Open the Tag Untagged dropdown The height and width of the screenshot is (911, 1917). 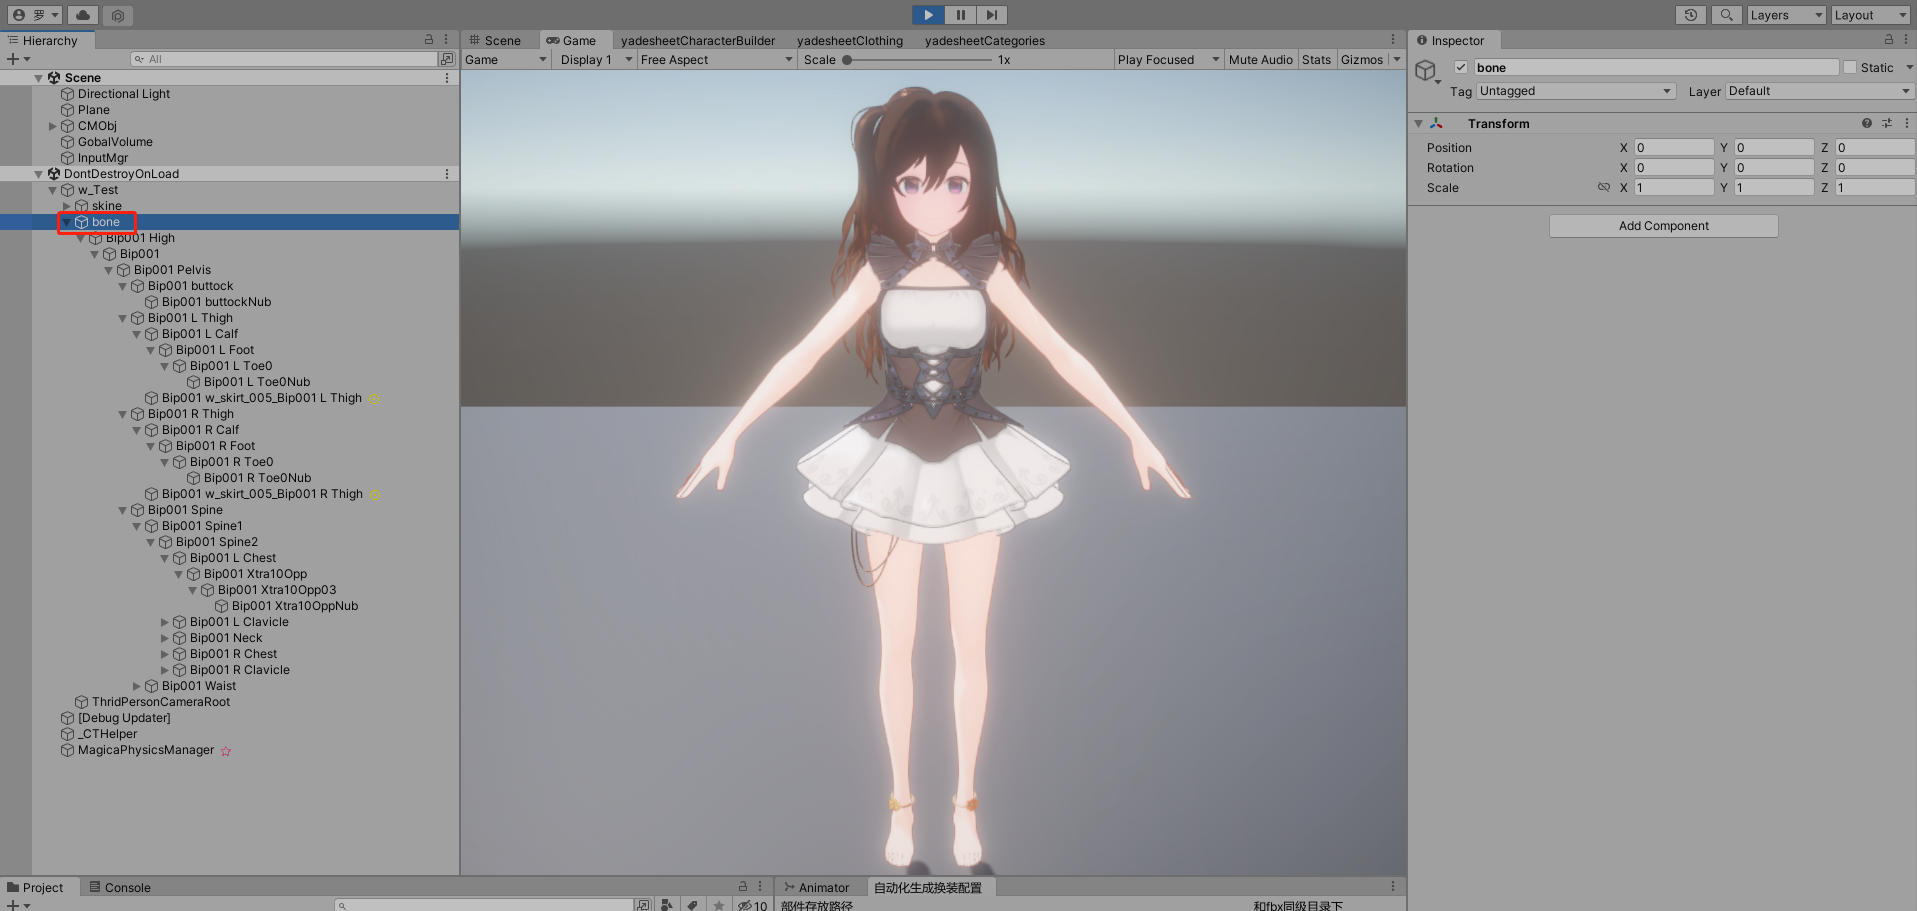(1576, 91)
